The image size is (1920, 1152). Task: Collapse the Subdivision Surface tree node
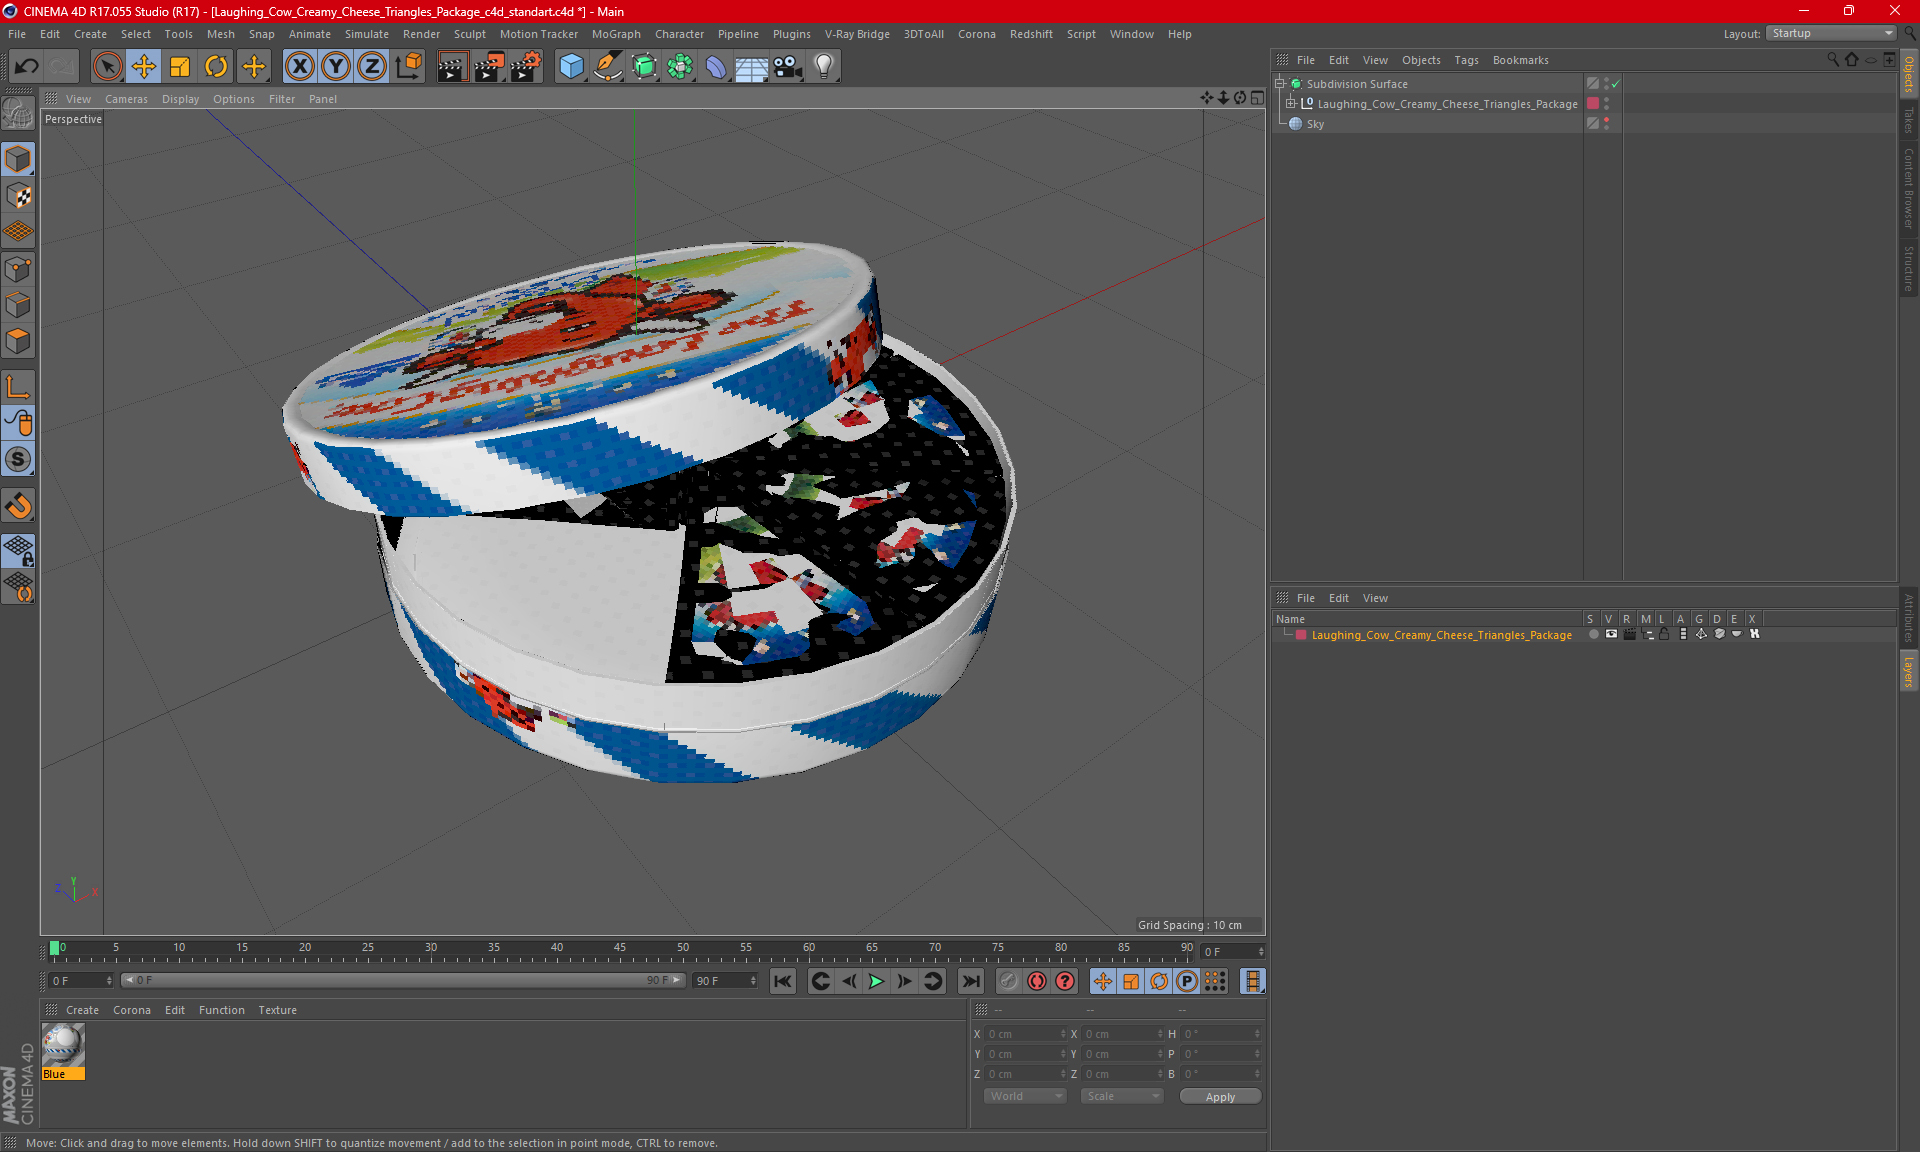pos(1279,84)
